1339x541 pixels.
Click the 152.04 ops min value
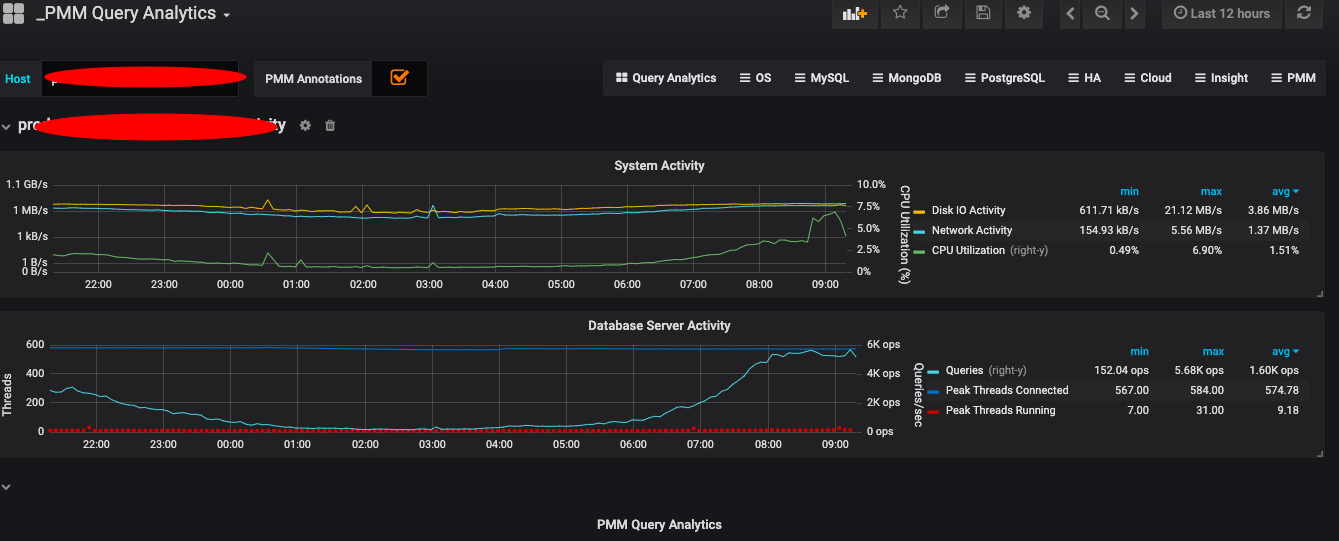click(x=1121, y=370)
